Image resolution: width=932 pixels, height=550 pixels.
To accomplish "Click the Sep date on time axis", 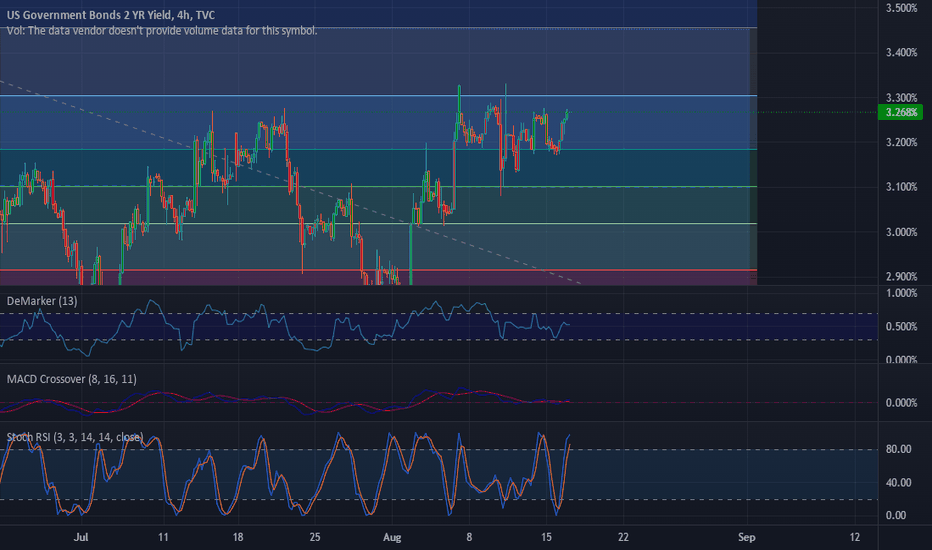I will (747, 537).
